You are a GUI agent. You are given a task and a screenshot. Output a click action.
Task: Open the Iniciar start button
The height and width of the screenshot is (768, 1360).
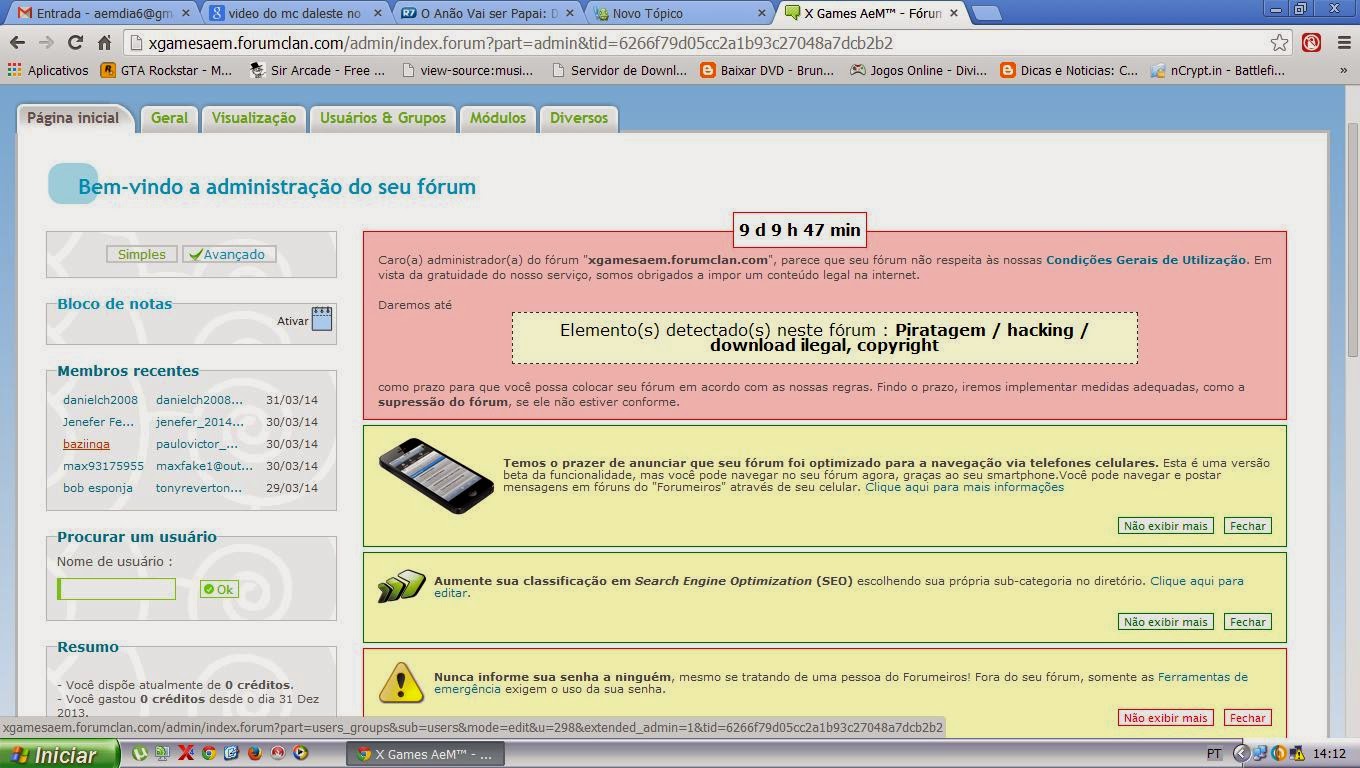[60, 754]
